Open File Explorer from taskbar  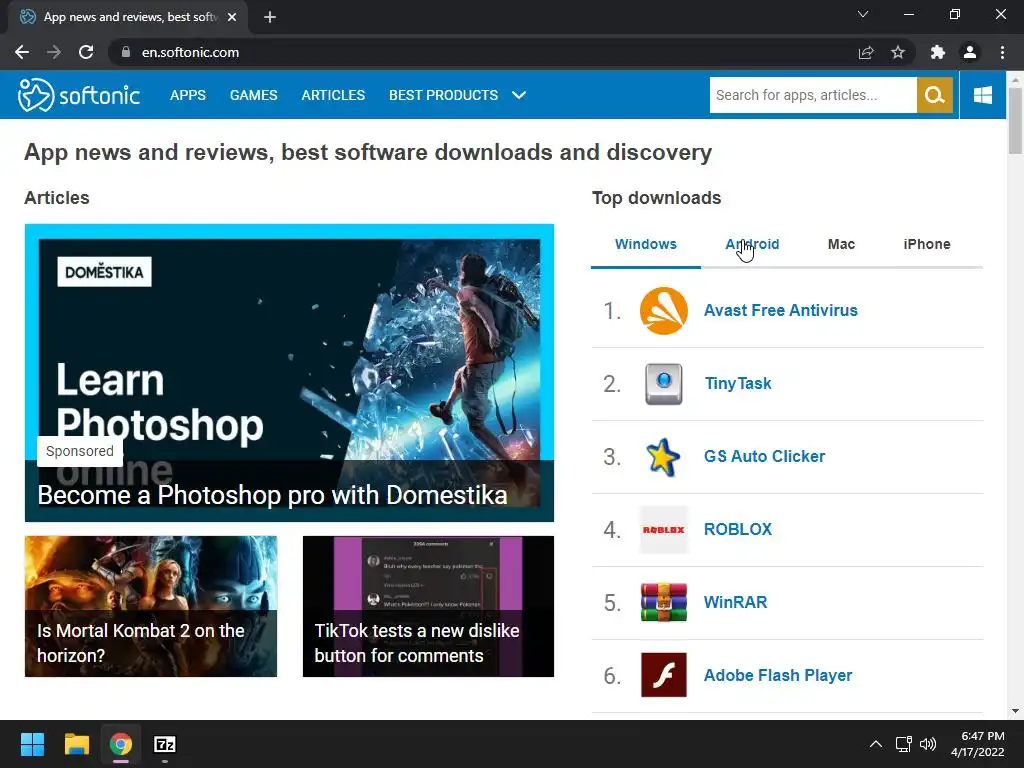[76, 744]
